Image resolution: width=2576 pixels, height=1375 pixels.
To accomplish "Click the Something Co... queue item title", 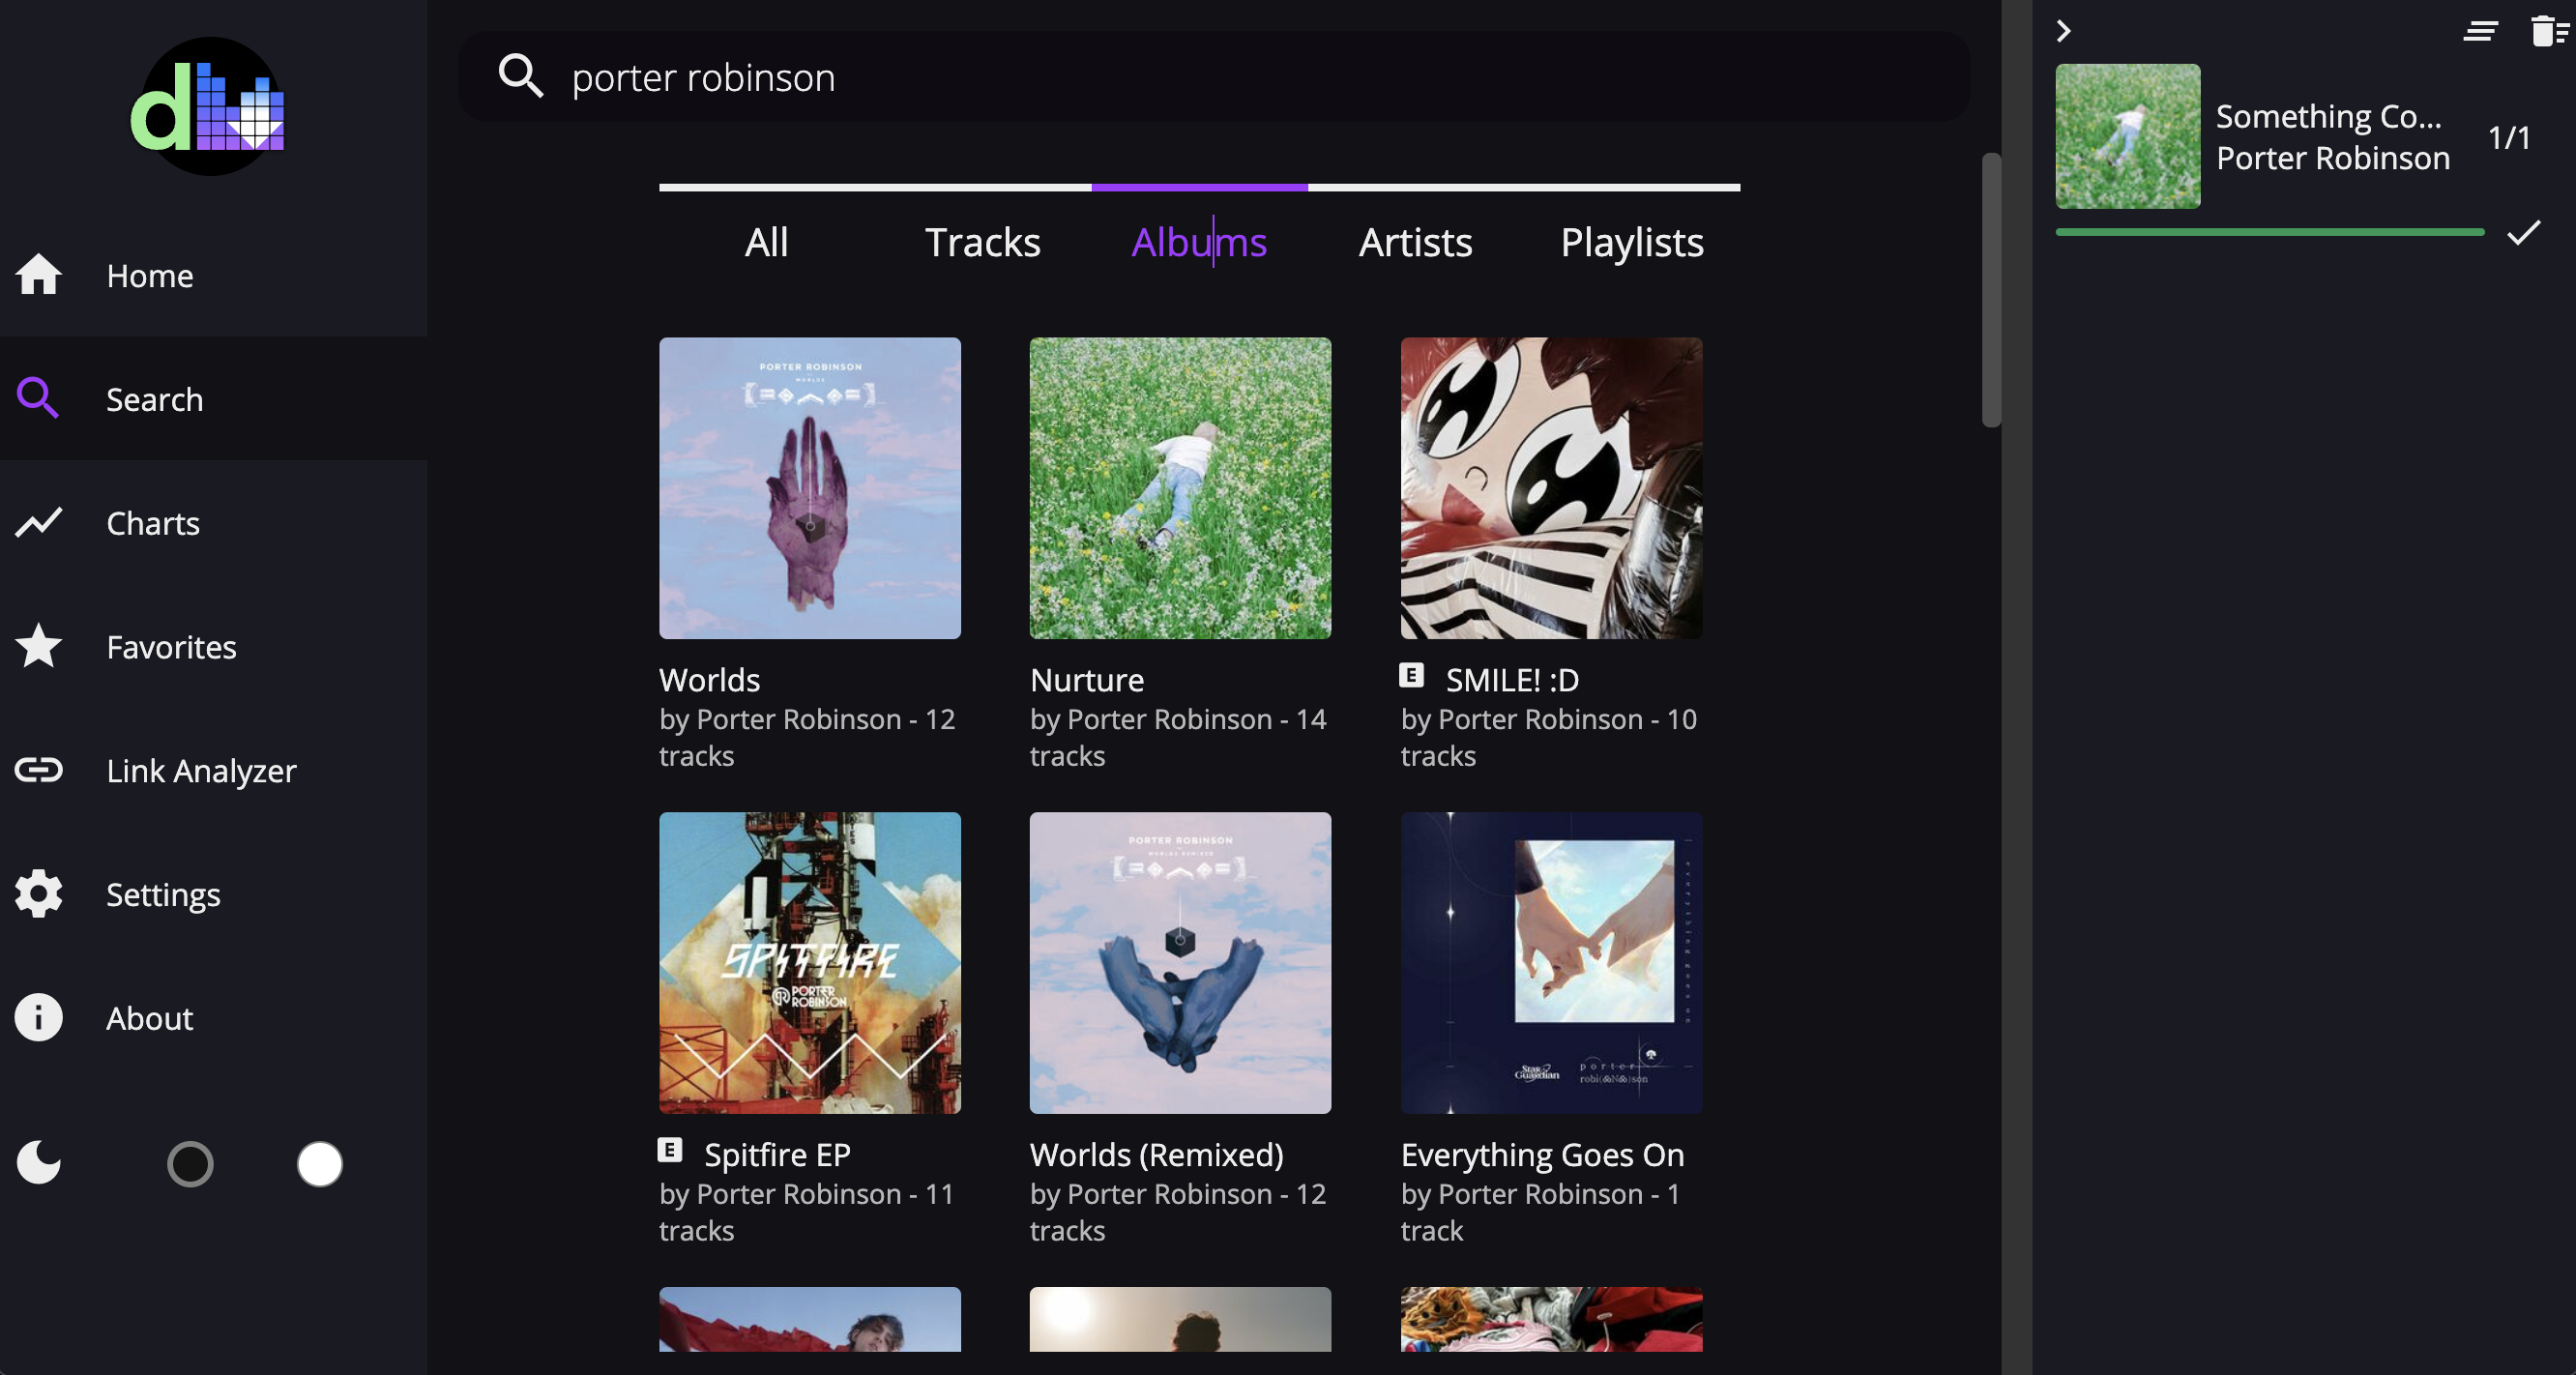I will click(2328, 116).
